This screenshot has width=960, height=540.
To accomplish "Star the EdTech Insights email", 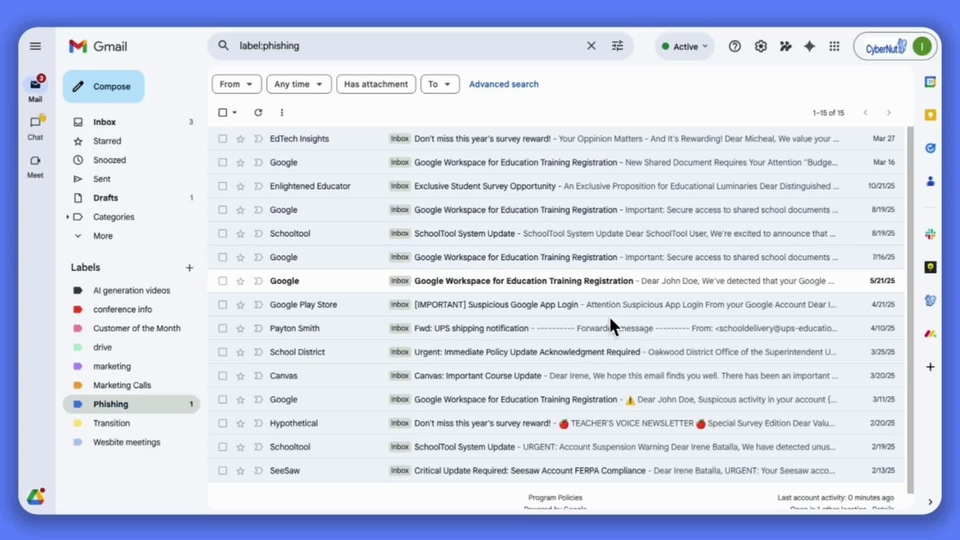I will coord(241,139).
